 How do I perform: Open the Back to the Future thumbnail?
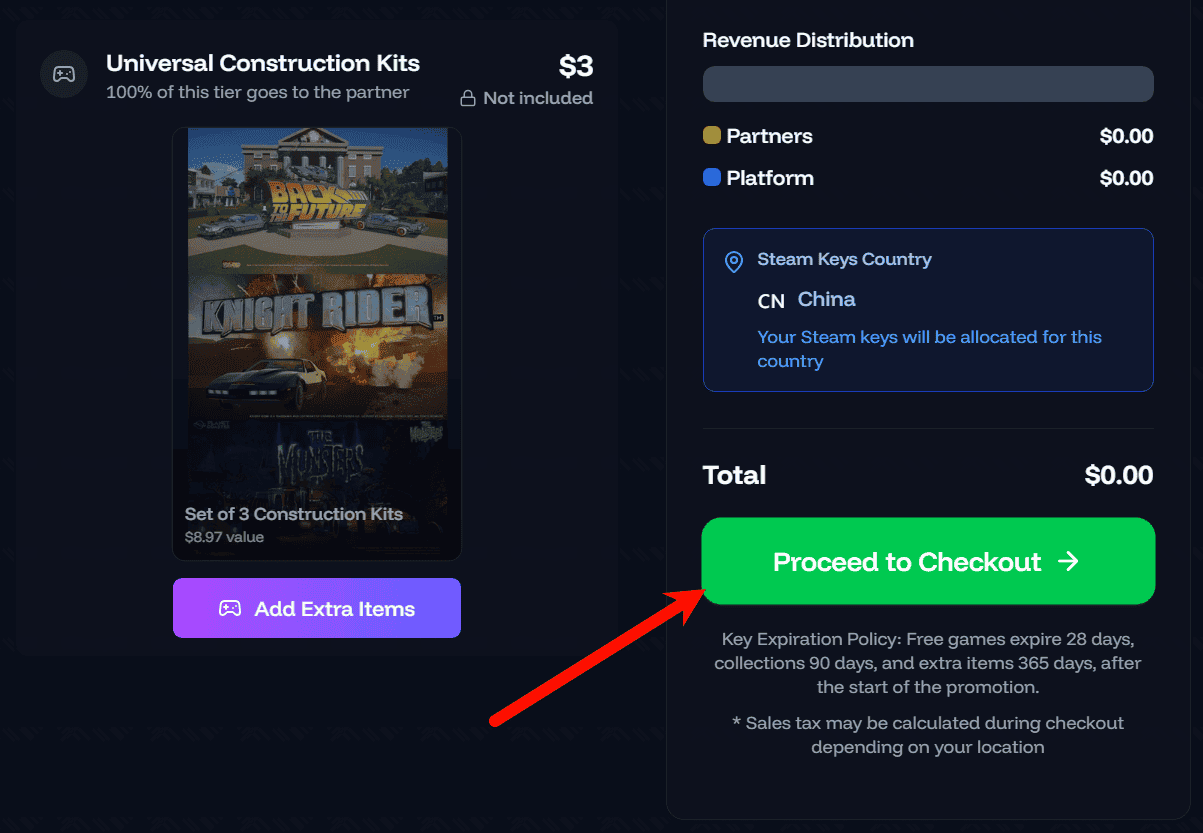[316, 199]
